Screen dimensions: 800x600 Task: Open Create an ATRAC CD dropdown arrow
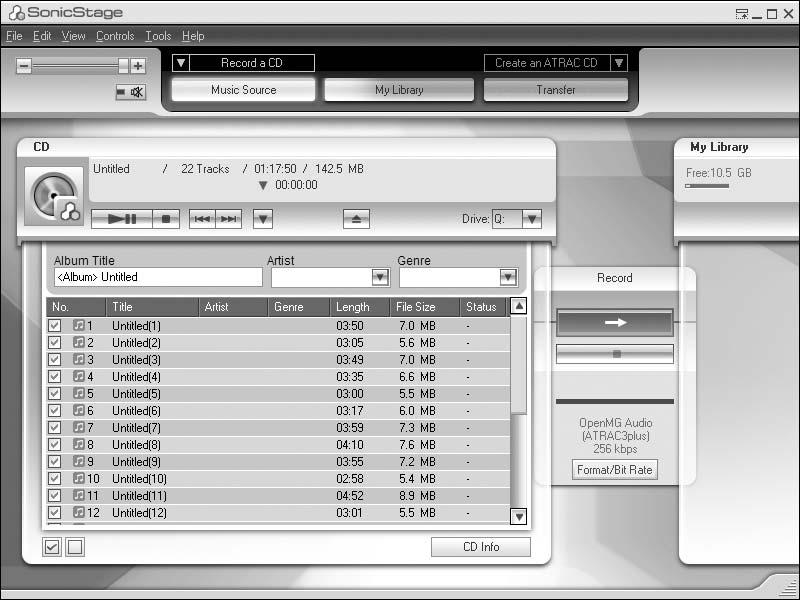pyautogui.click(x=619, y=63)
